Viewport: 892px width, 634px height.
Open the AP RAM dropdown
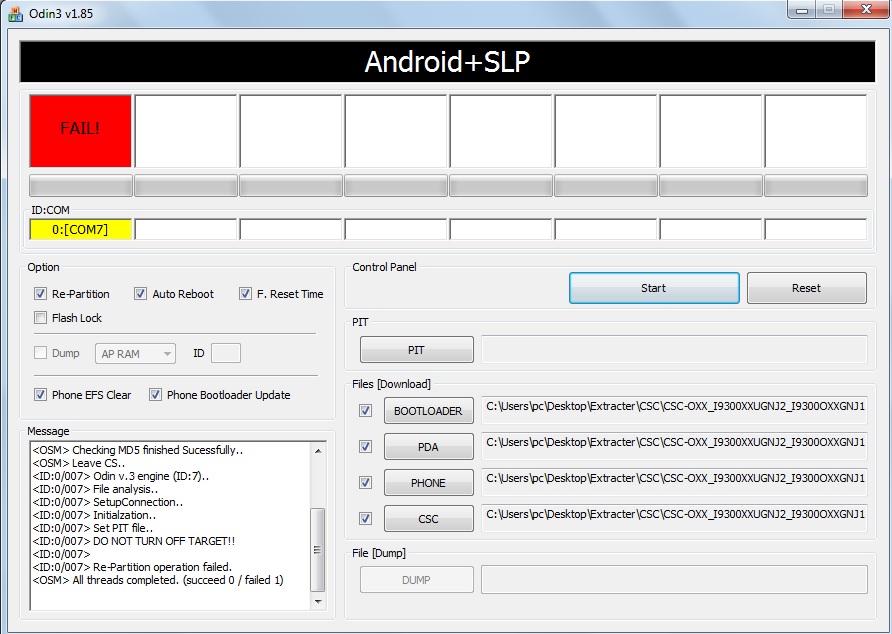pos(135,353)
